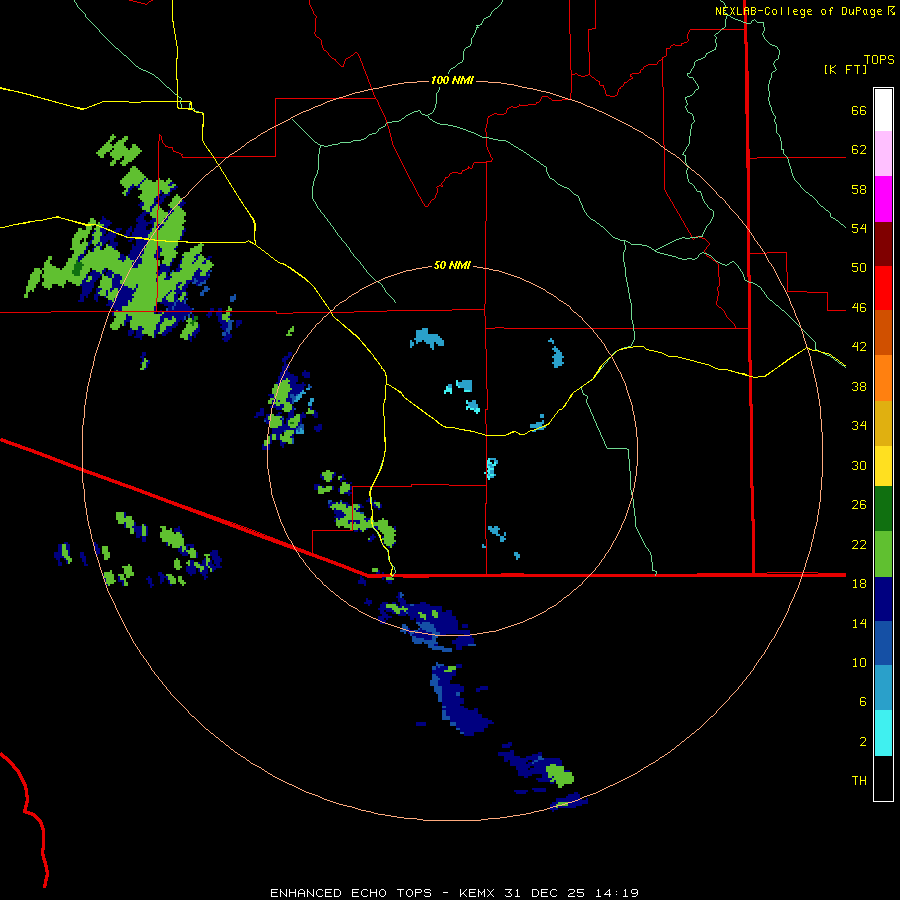
Task: Click the '54' legend value
Action: [x=859, y=228]
